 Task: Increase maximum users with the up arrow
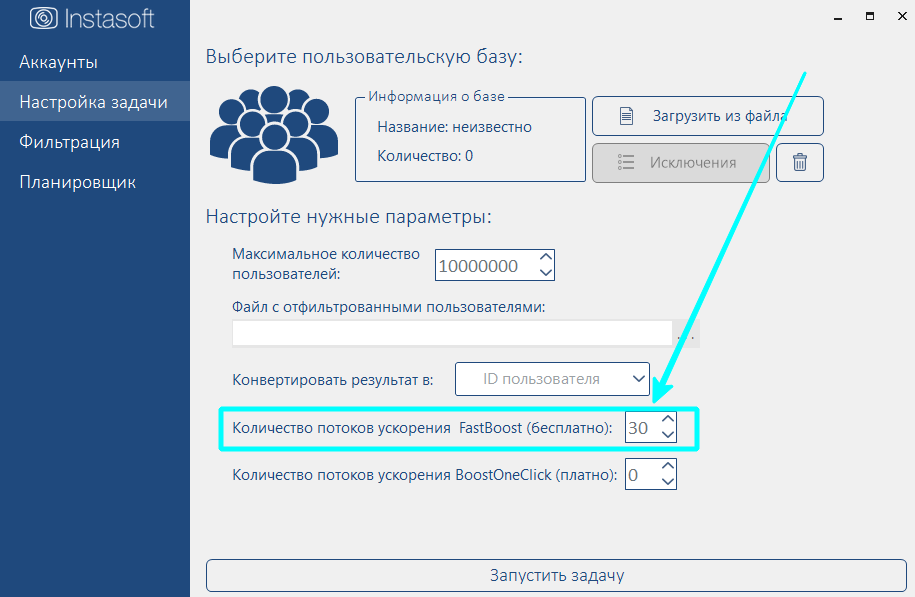pyautogui.click(x=546, y=257)
